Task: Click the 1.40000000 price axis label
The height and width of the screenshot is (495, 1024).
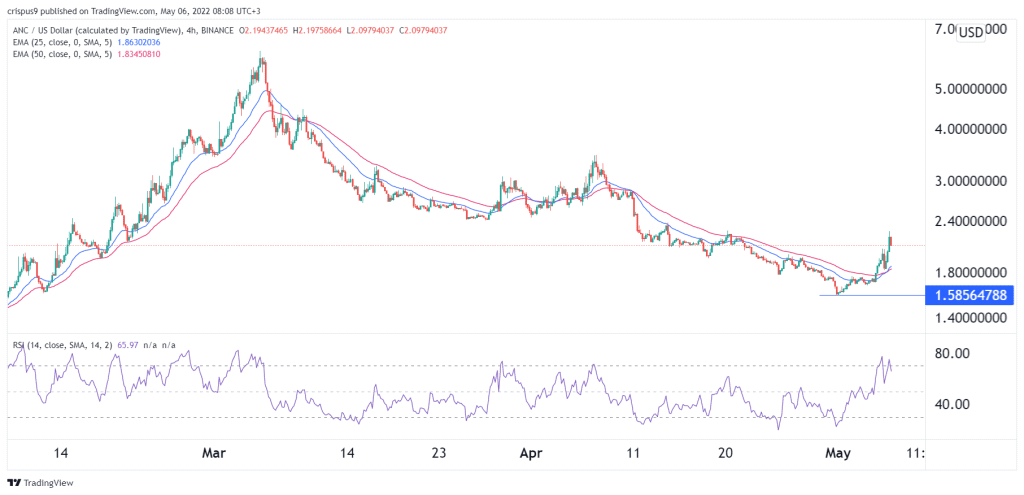Action: (x=970, y=318)
